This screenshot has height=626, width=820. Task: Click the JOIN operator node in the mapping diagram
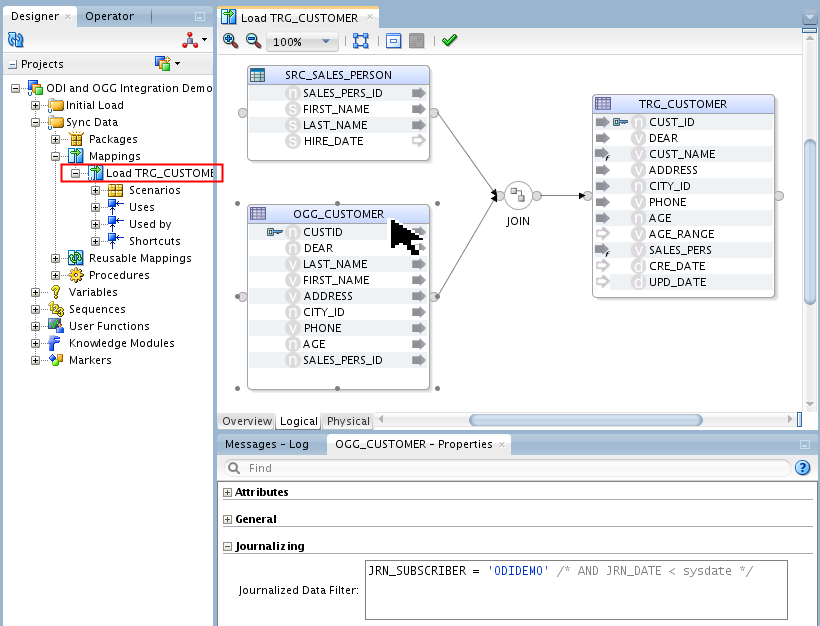(517, 196)
